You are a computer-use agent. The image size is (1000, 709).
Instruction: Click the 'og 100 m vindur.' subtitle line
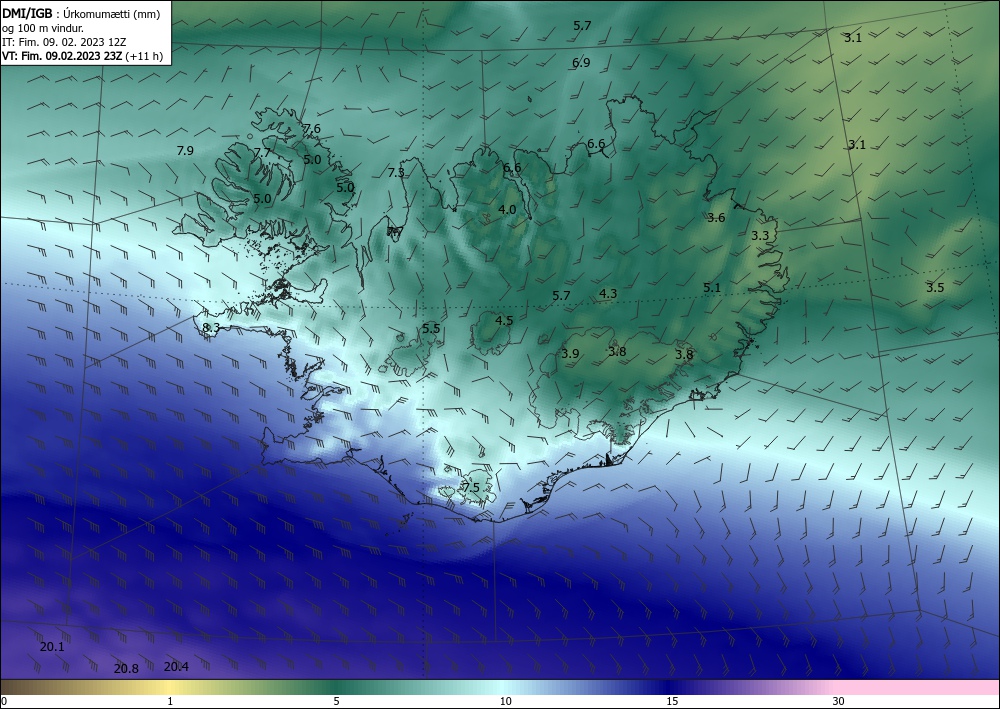coord(43,28)
